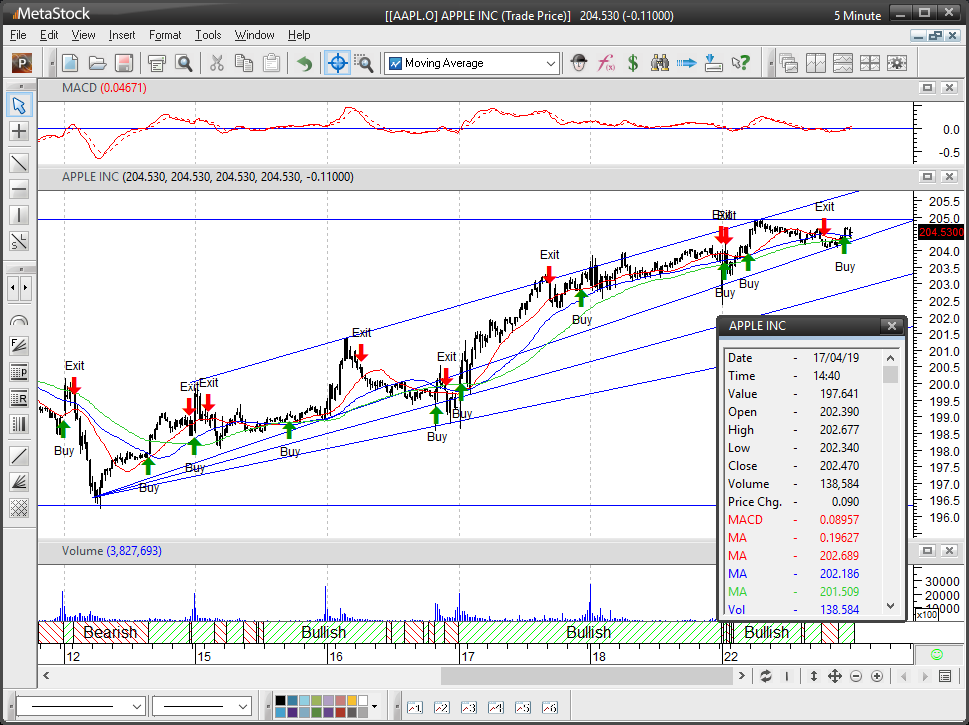The height and width of the screenshot is (725, 969).
Task: Open the Expert Advisor hat icon
Action: pos(578,63)
